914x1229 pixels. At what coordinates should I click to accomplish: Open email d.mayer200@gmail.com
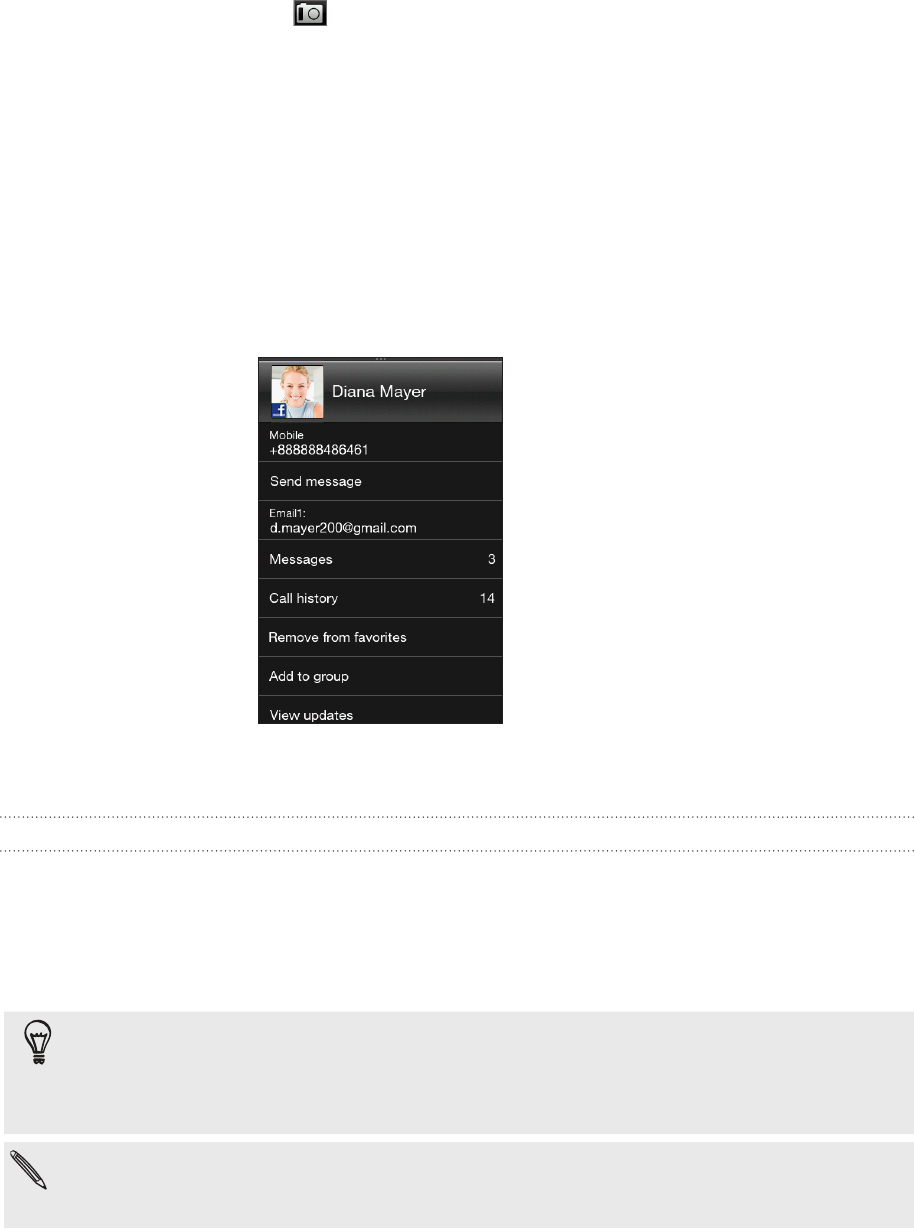pyautogui.click(x=380, y=520)
